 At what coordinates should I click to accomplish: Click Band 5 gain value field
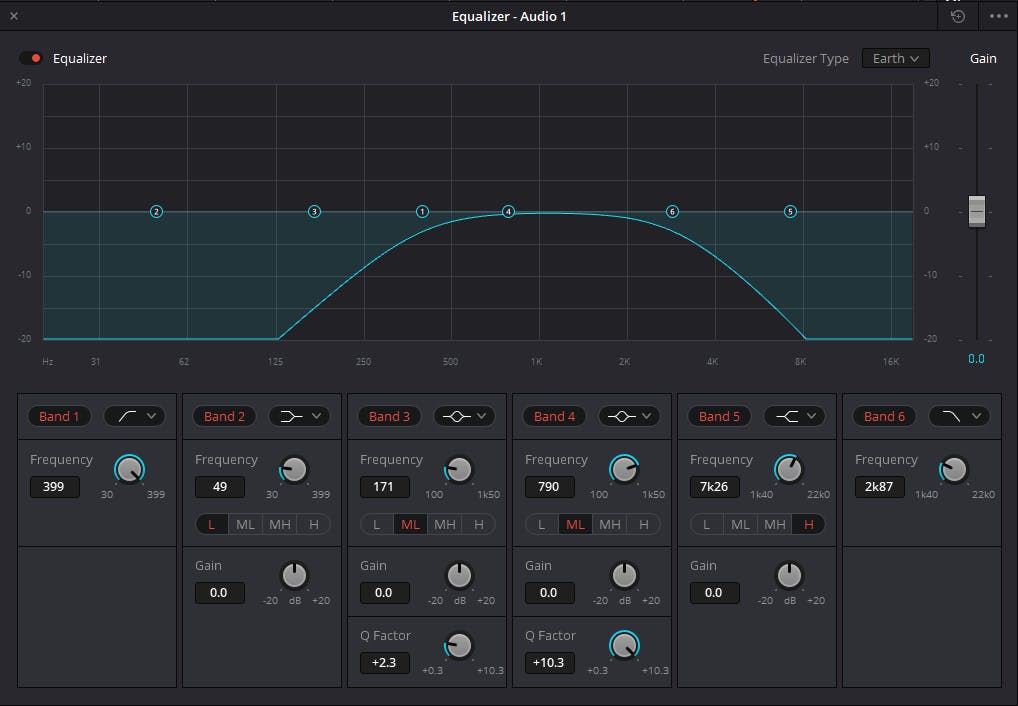714,592
